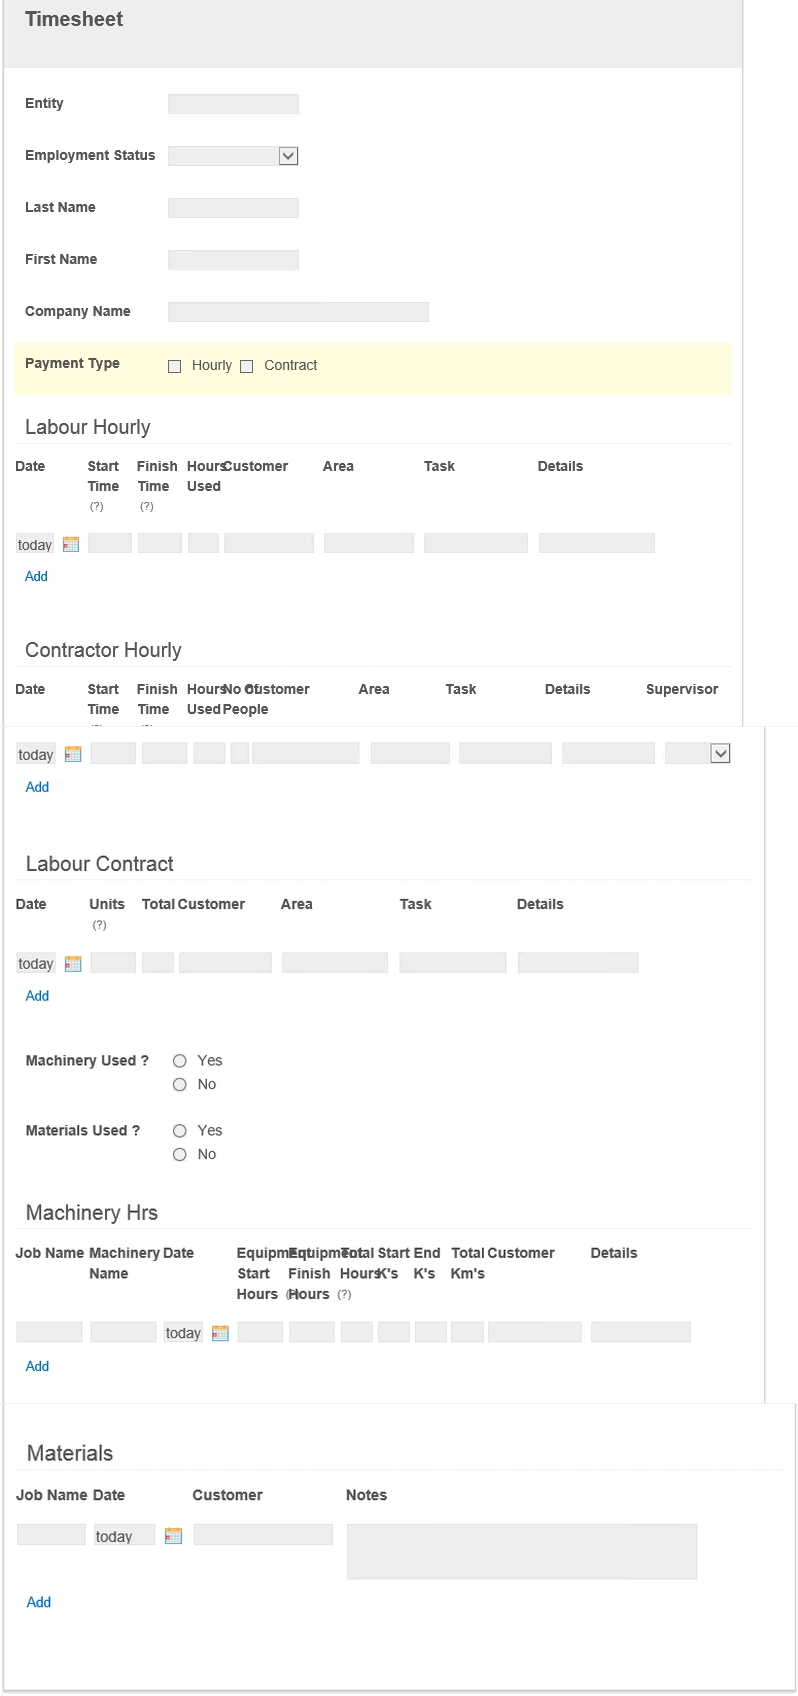This screenshot has height=1696, width=798.
Task: Open the Supervisor dropdown in Contractor Hourly
Action: [x=720, y=754]
